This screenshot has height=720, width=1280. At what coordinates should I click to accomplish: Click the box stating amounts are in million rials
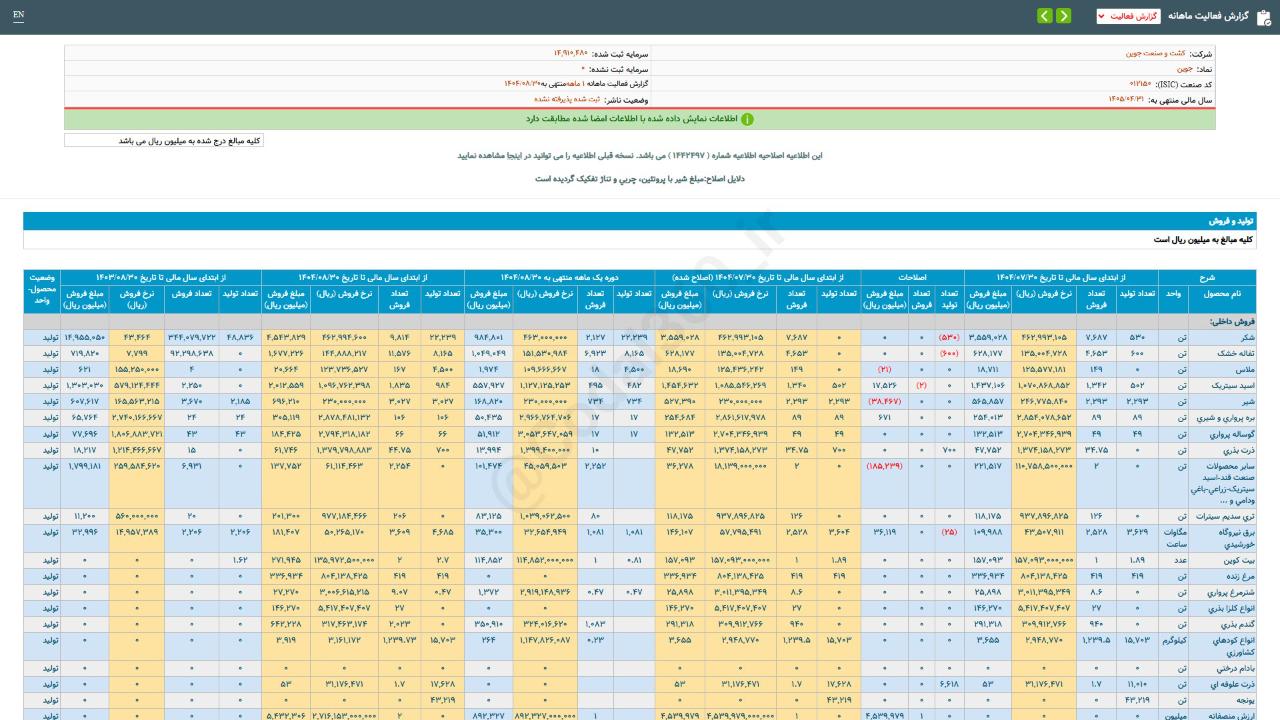(x=164, y=141)
